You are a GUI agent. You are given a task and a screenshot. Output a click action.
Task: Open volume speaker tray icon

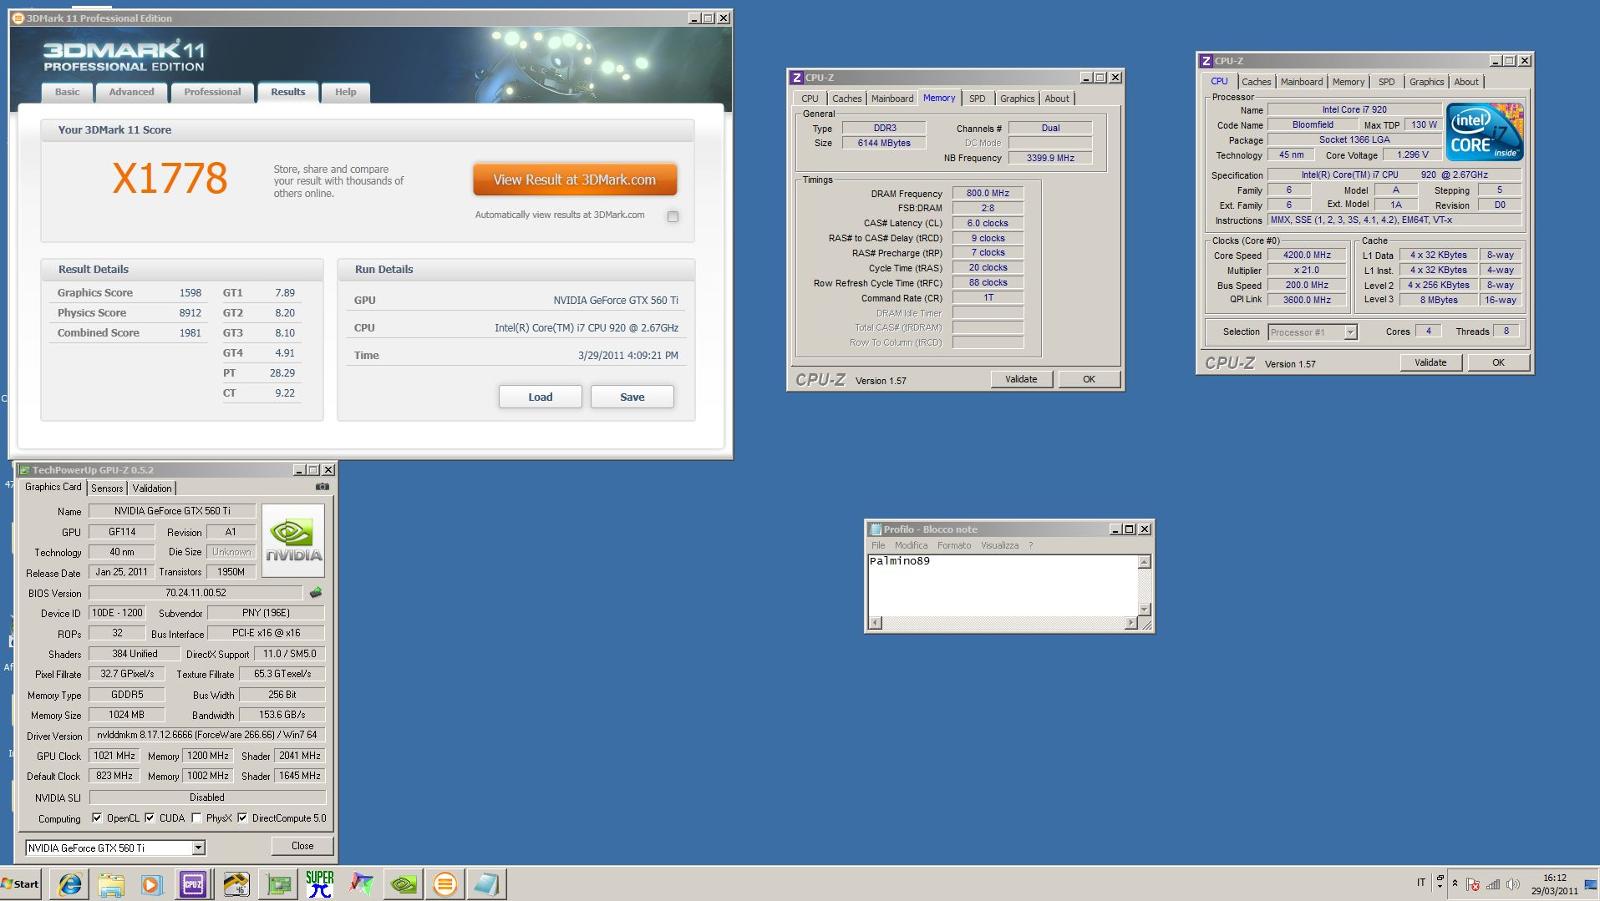tap(1512, 884)
